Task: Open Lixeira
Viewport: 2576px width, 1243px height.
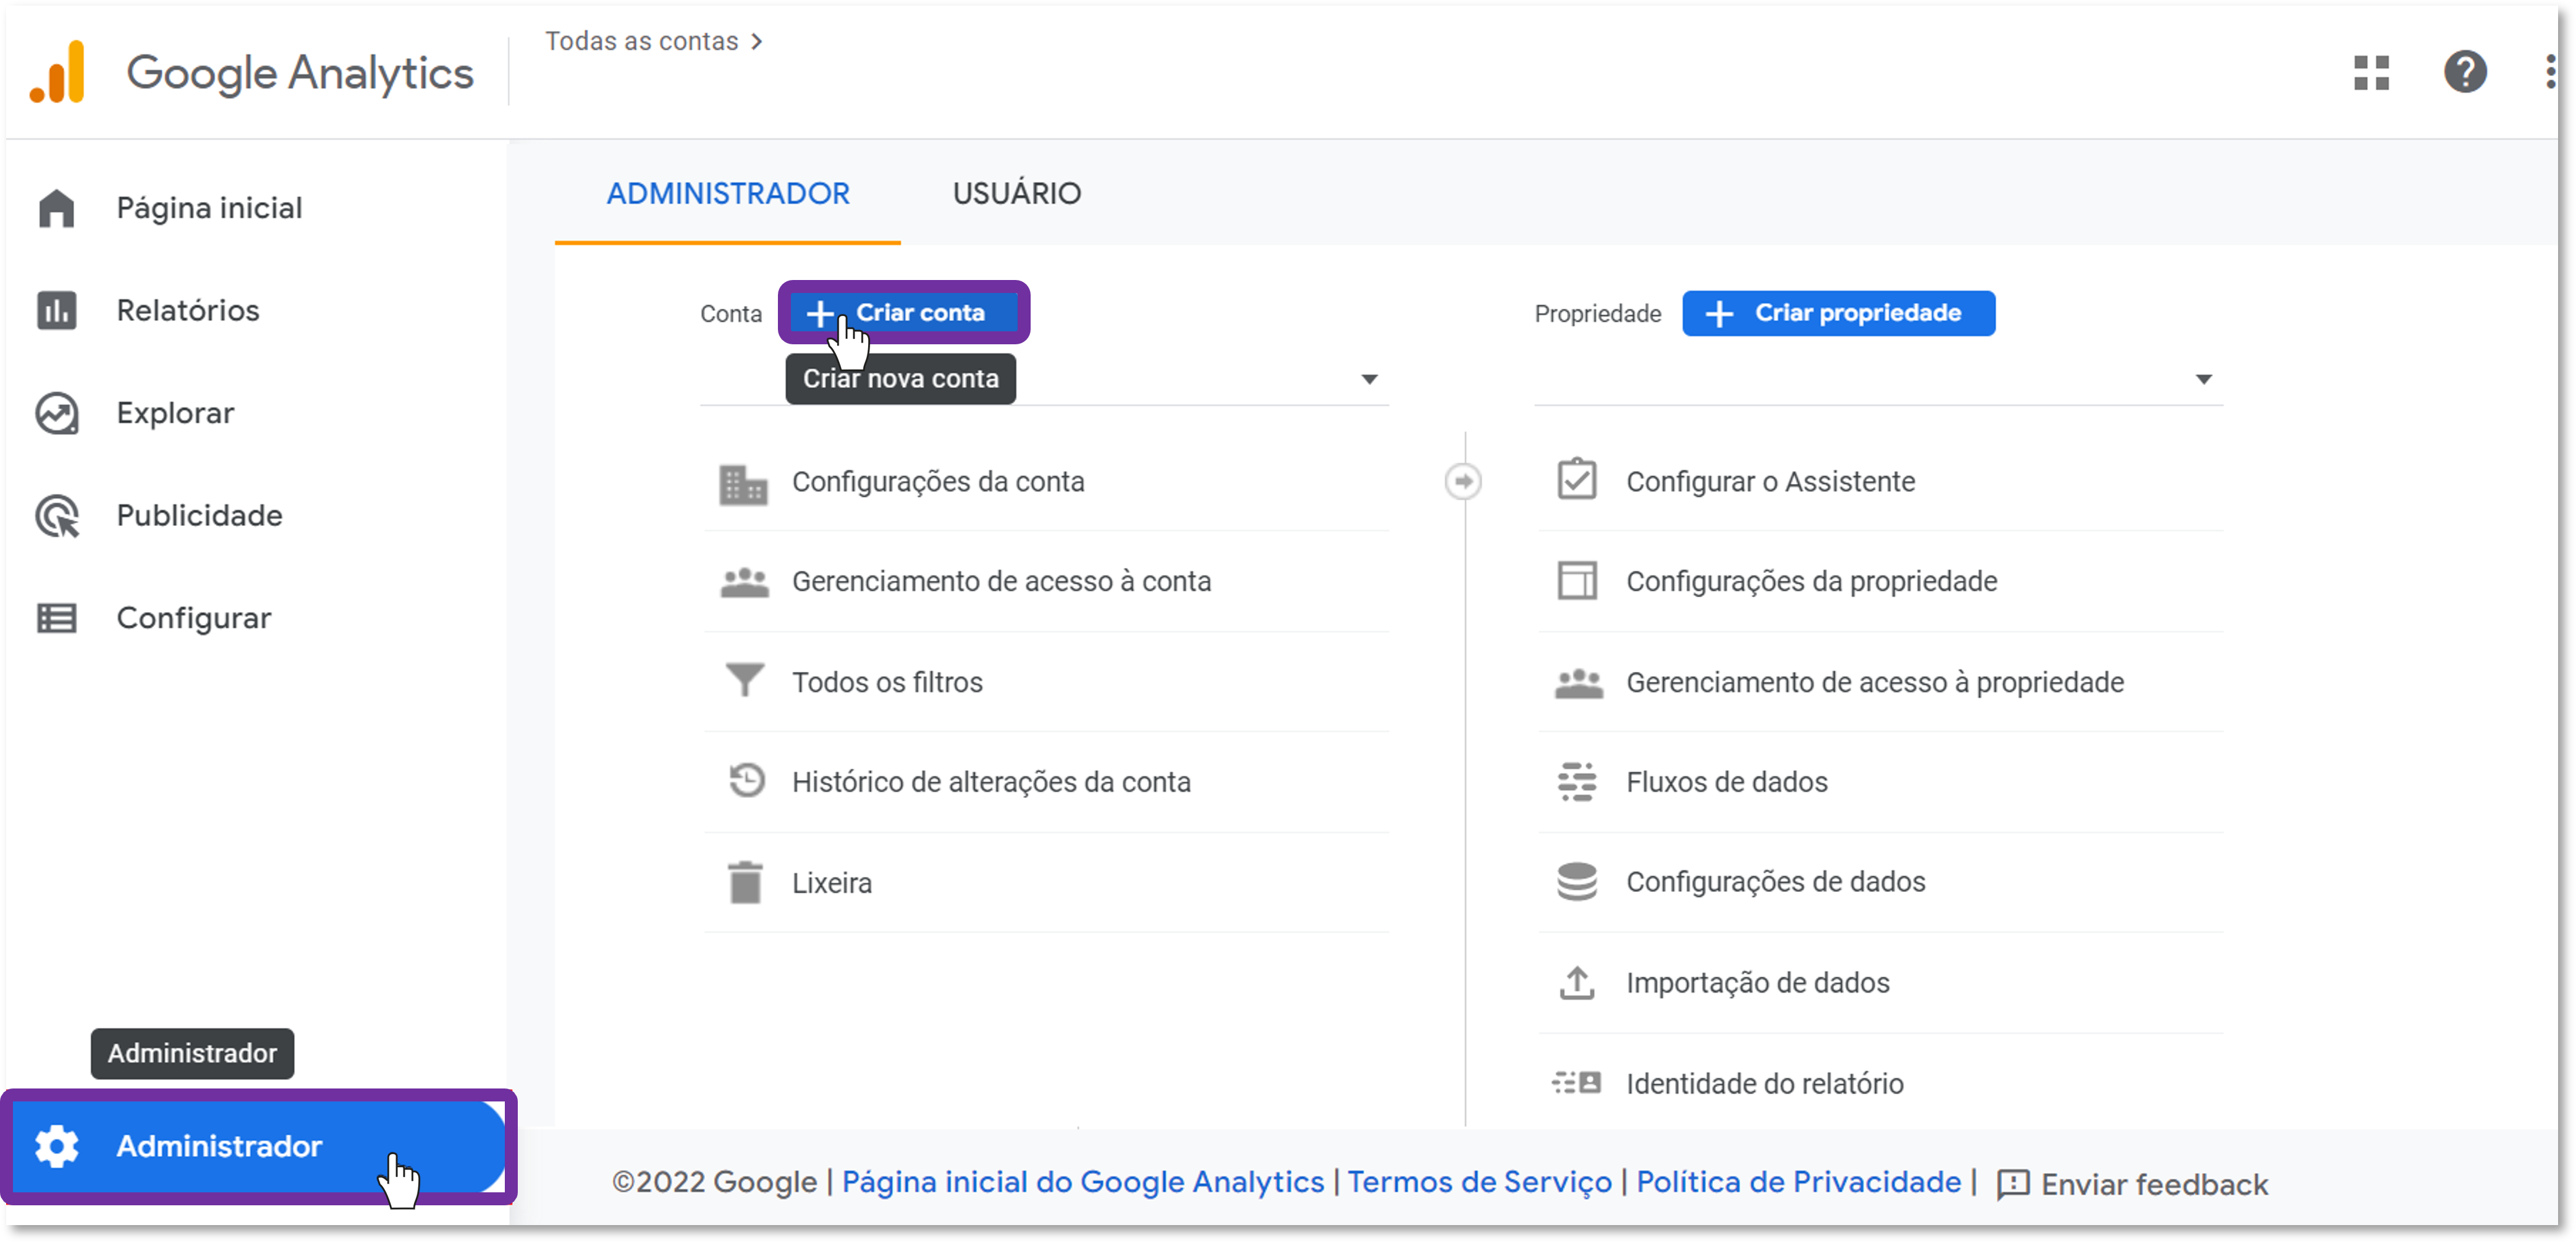Action: (1046, 883)
